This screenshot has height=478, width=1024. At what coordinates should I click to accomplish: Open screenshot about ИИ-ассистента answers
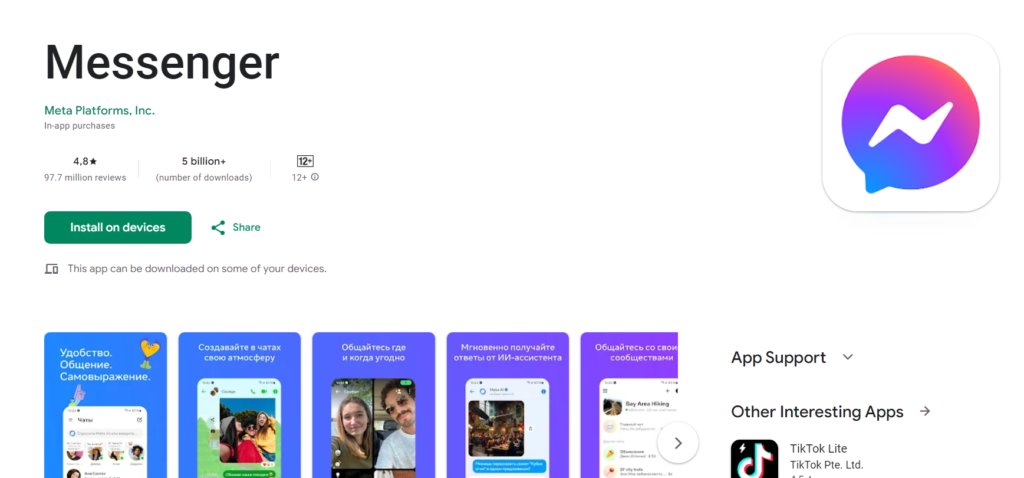[508, 405]
